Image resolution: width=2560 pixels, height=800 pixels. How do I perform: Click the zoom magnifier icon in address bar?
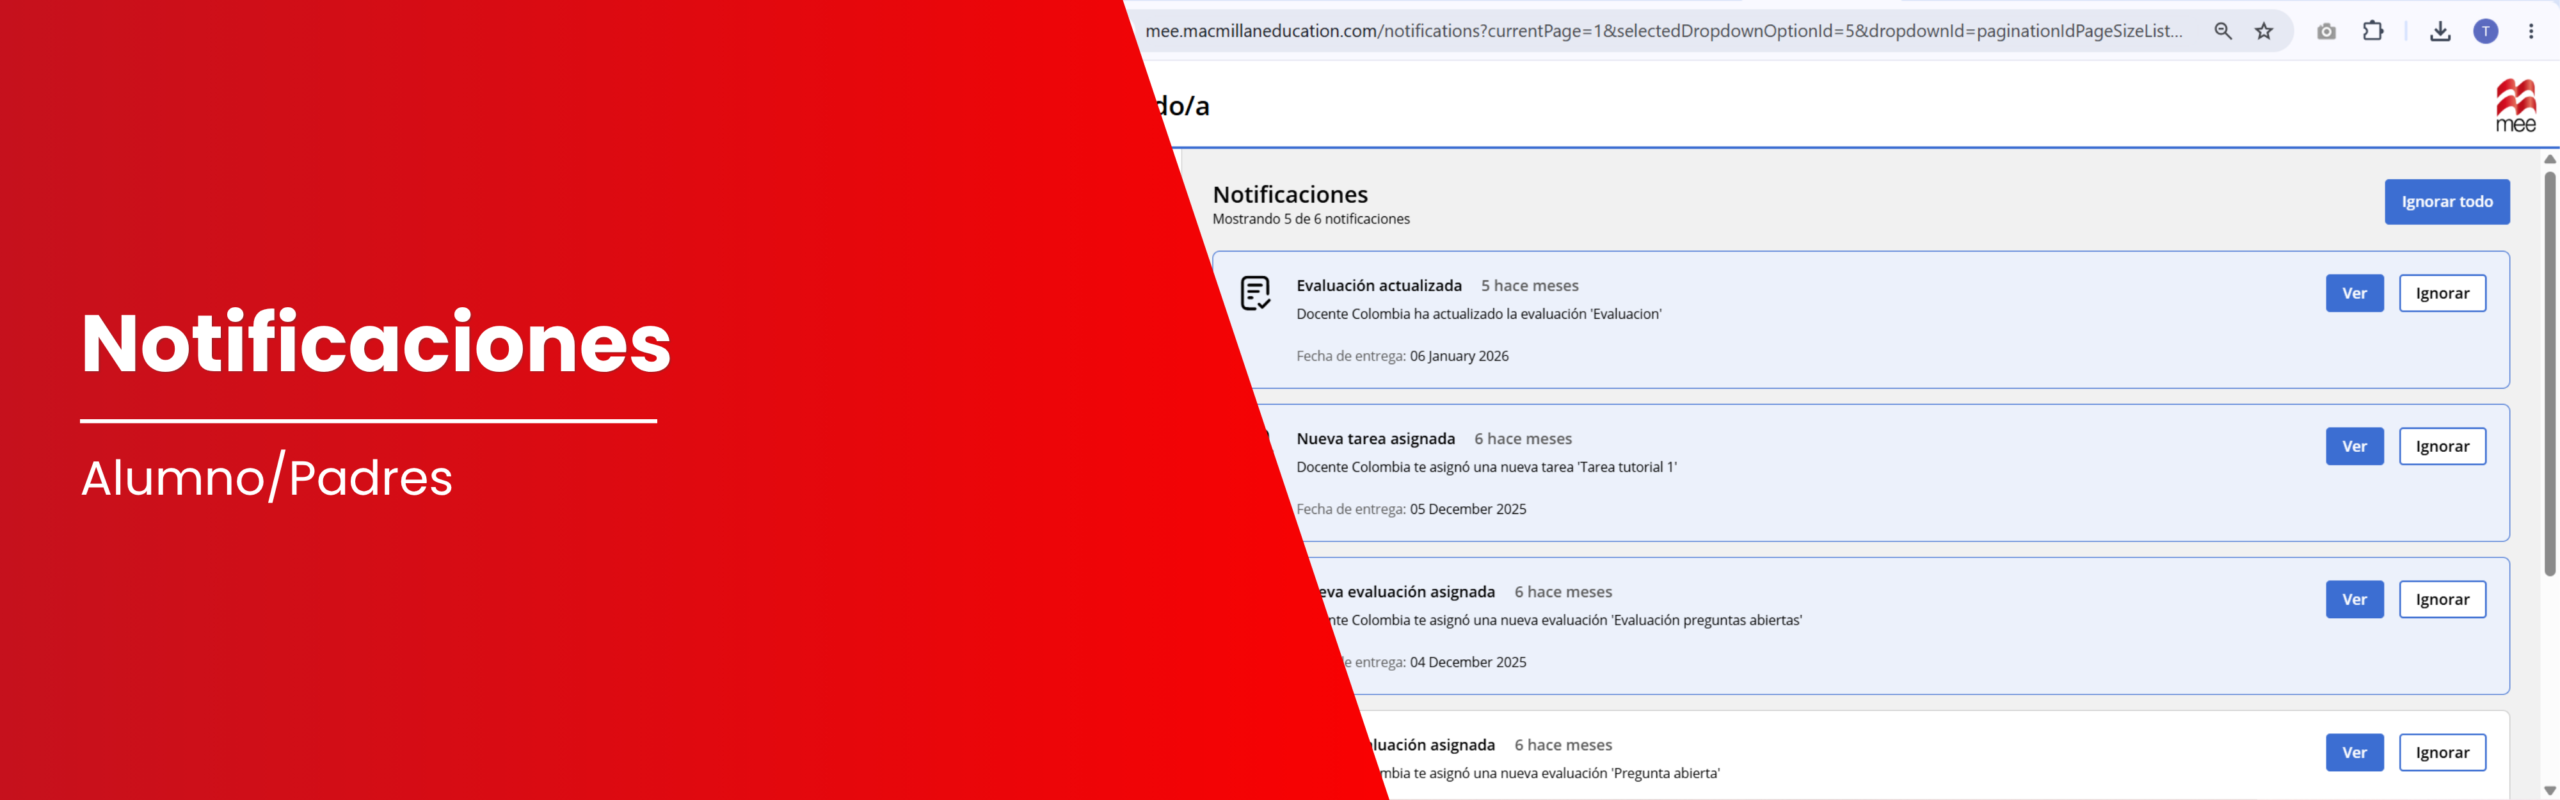(x=2223, y=31)
